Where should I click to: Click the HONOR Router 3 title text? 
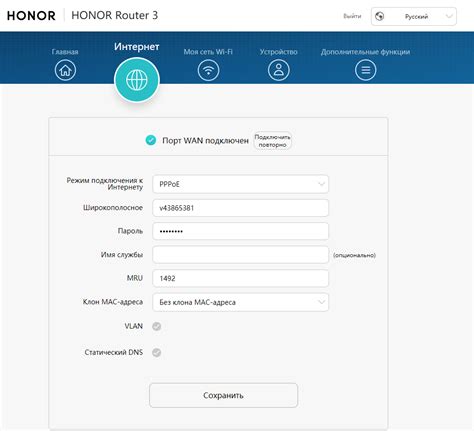click(x=115, y=15)
